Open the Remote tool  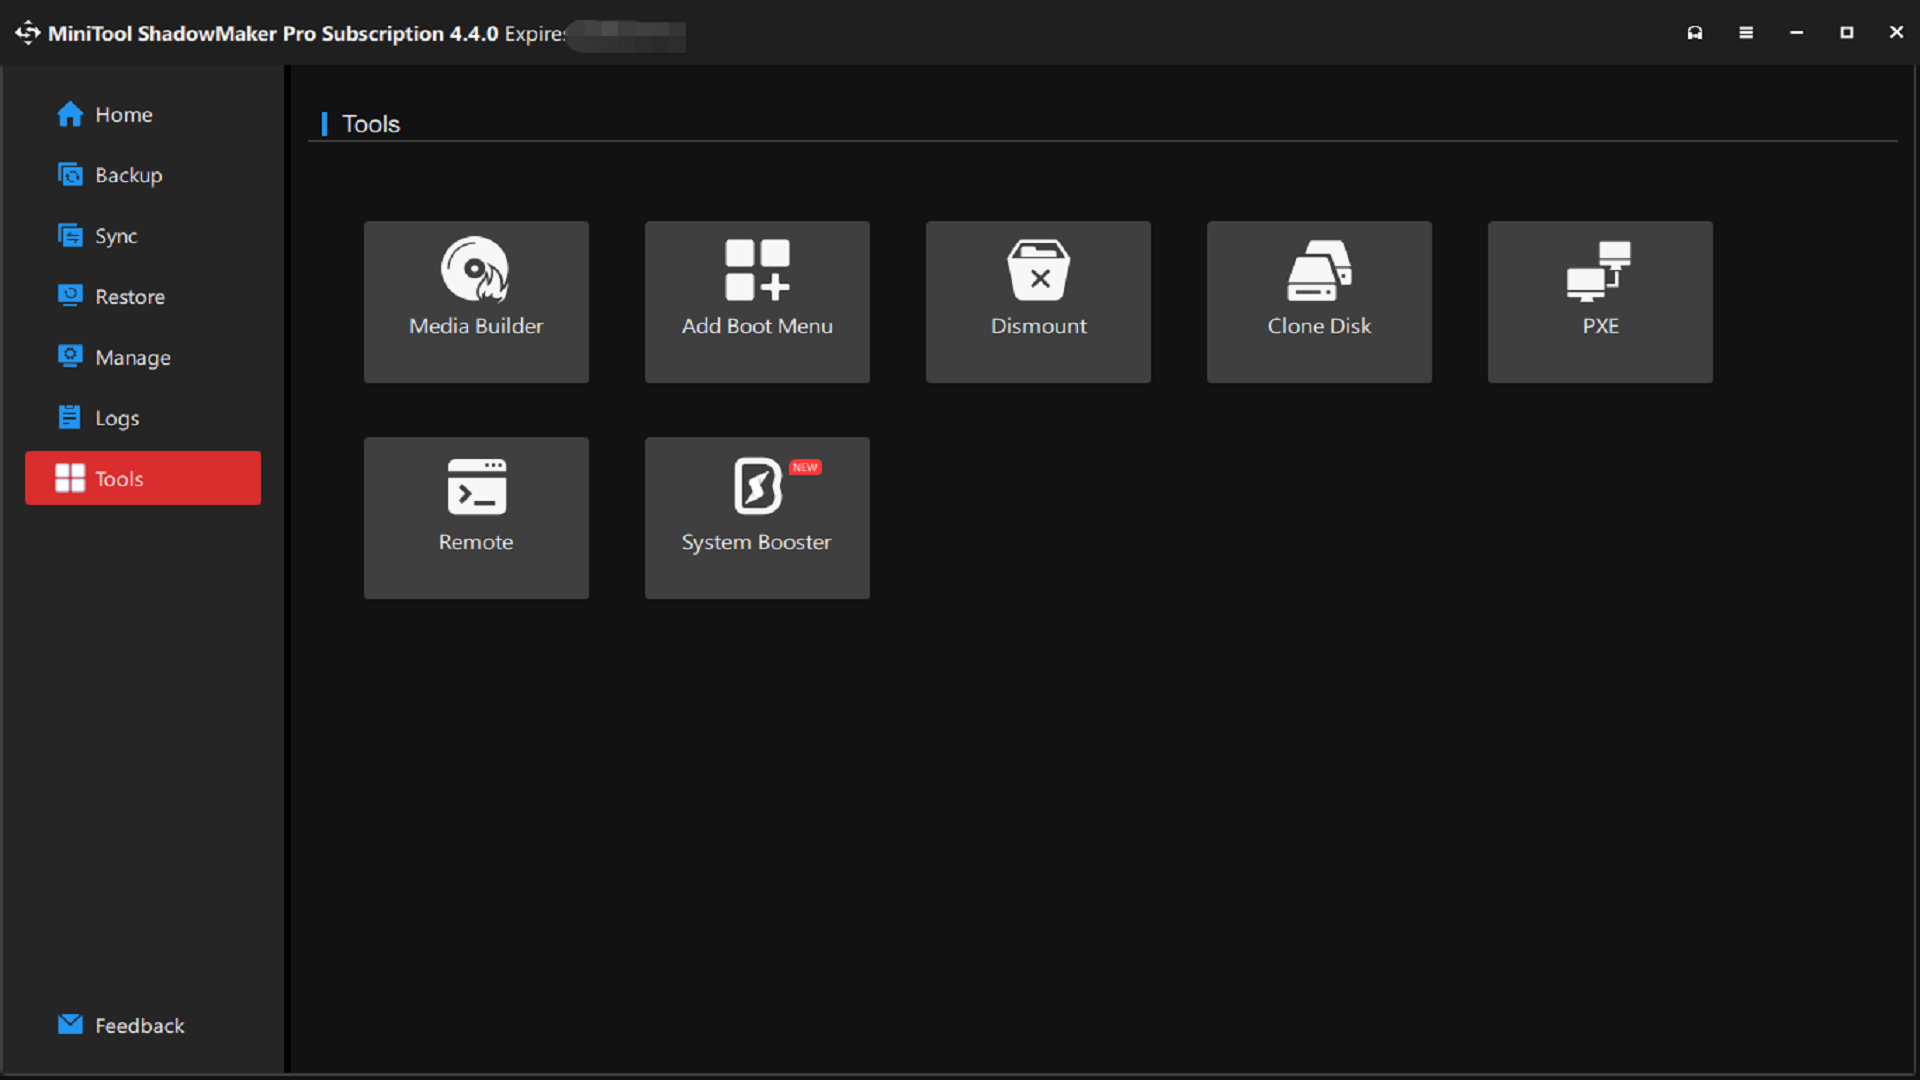tap(476, 517)
